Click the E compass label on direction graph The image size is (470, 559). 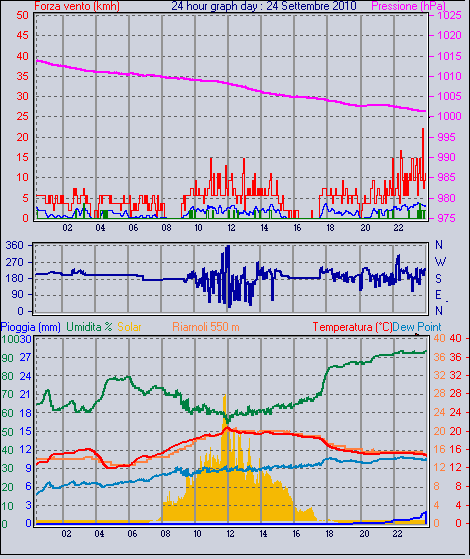coord(438,295)
